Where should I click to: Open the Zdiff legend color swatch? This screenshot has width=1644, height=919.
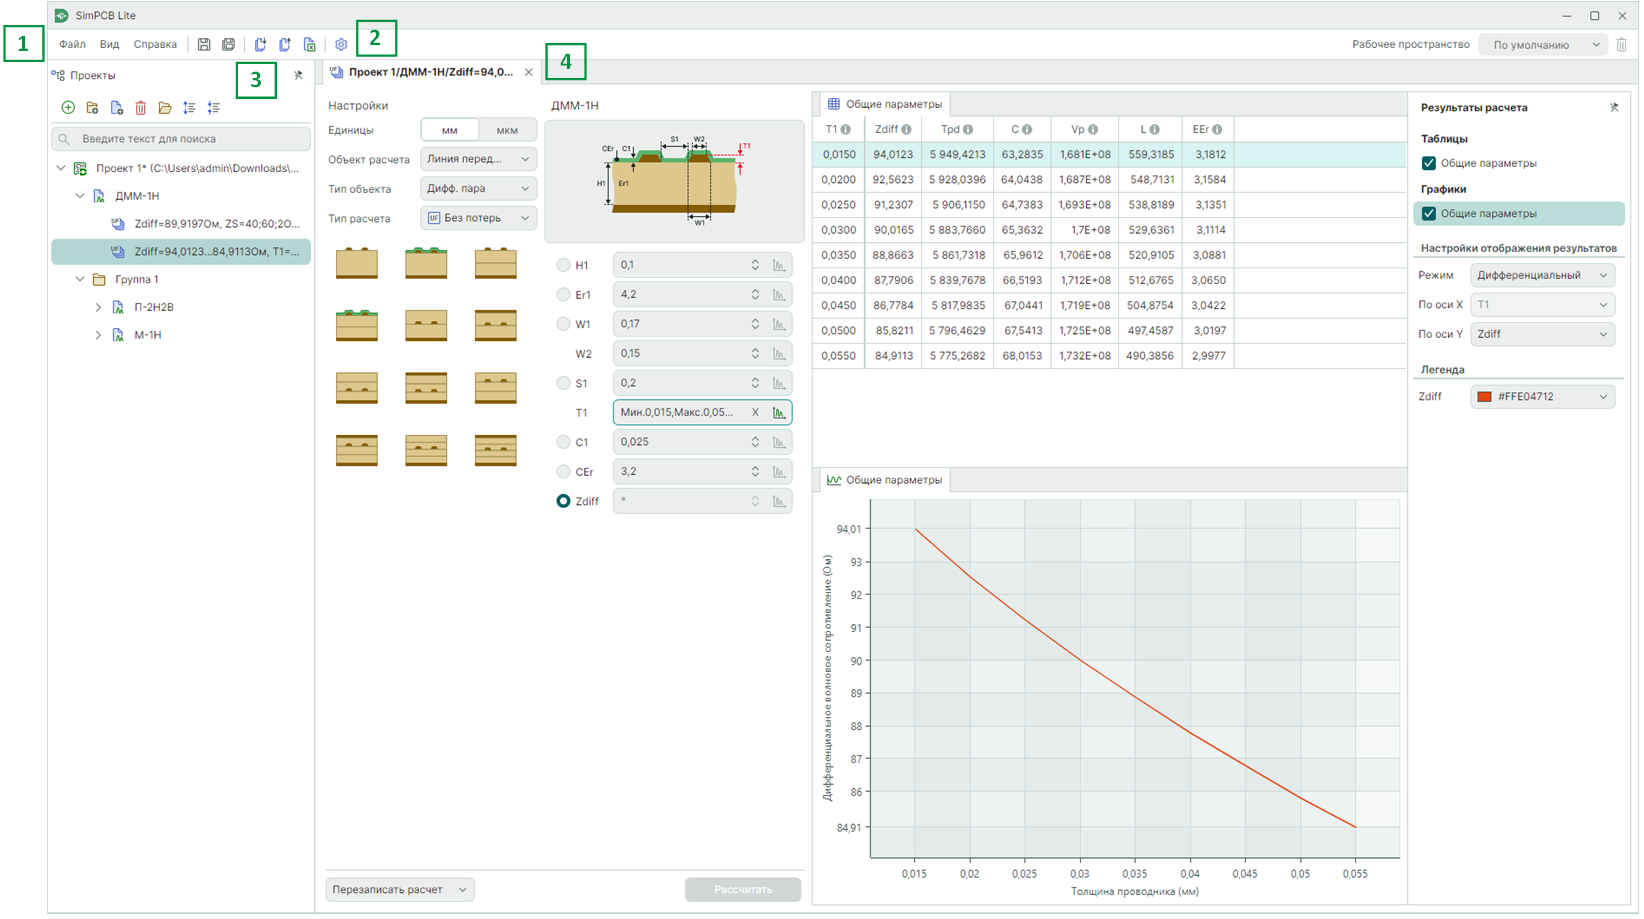(1485, 398)
